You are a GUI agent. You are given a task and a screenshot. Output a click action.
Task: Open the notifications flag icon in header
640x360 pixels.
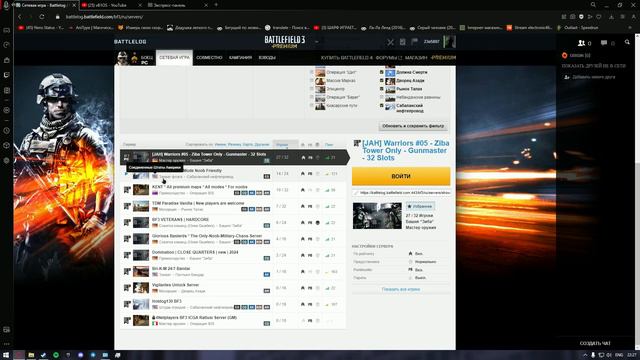click(414, 42)
